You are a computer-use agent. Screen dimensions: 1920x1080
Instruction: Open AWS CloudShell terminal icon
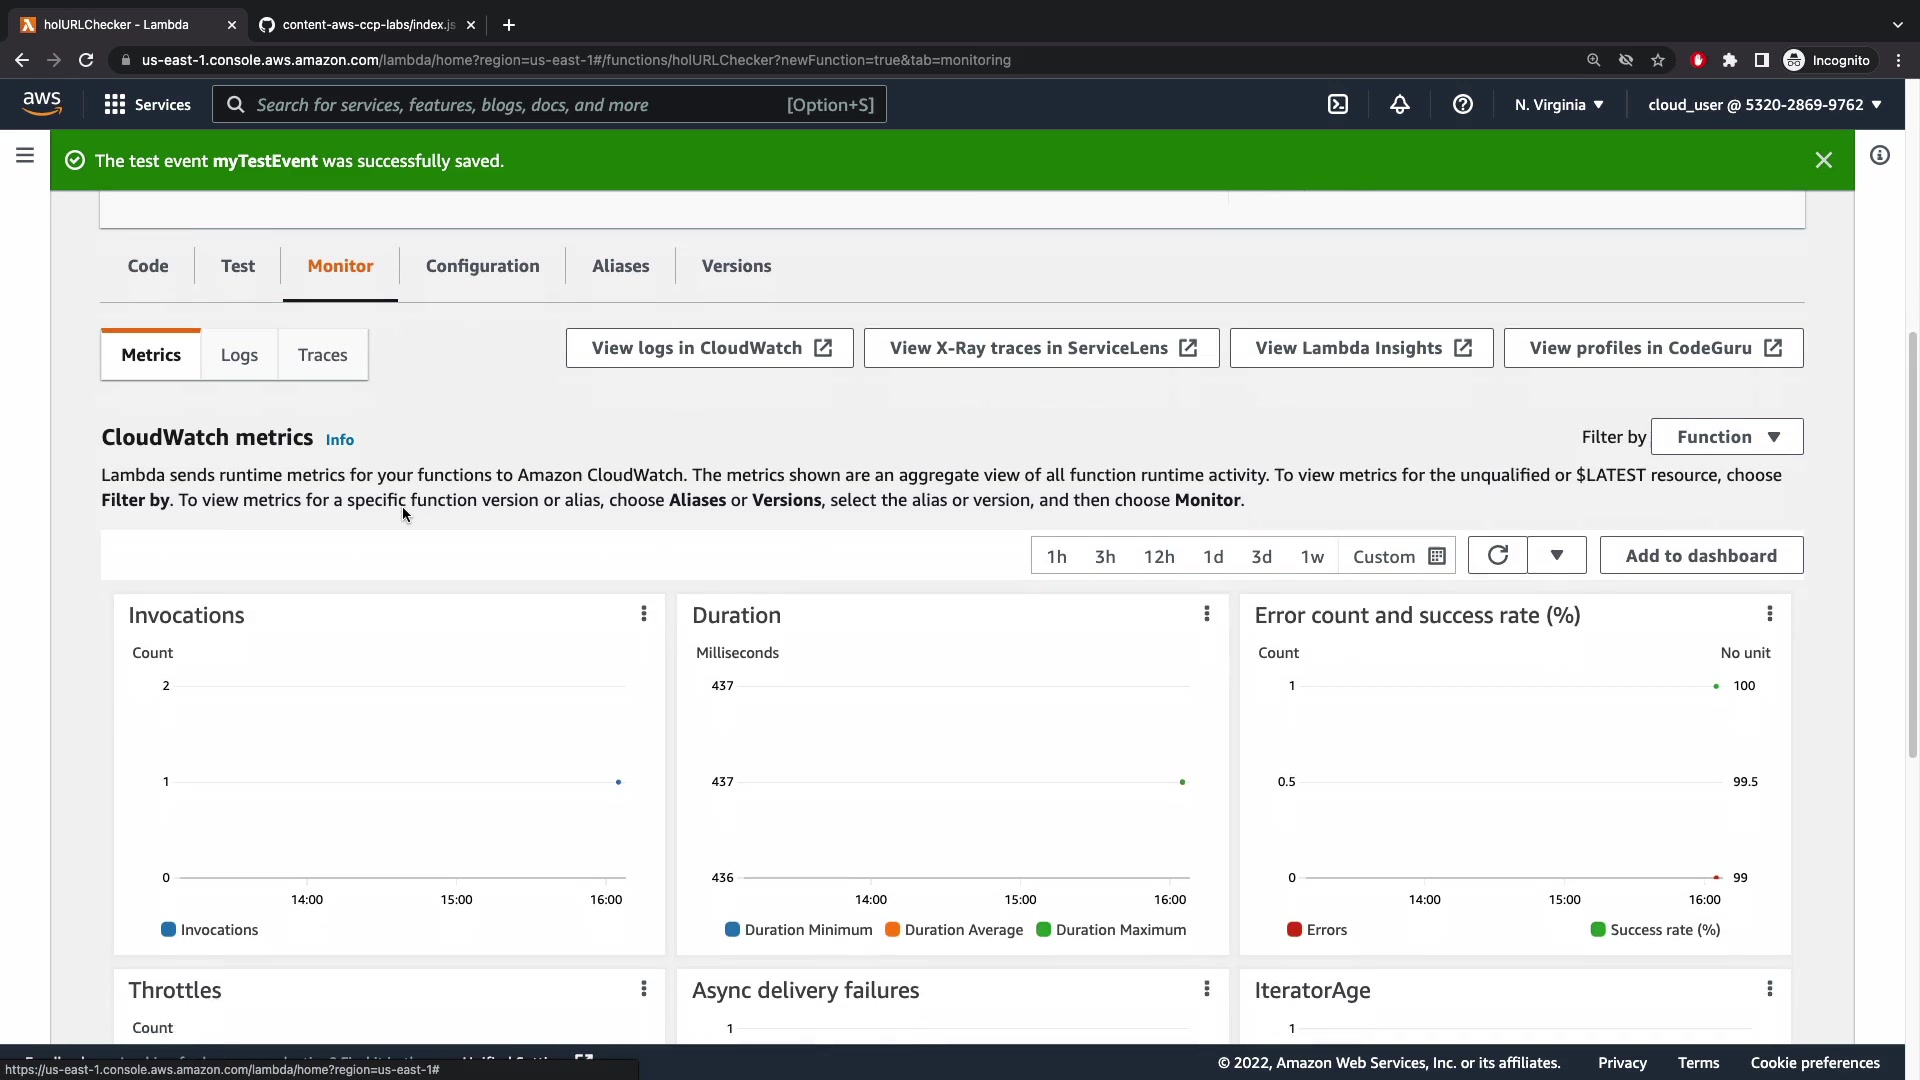pyautogui.click(x=1337, y=105)
